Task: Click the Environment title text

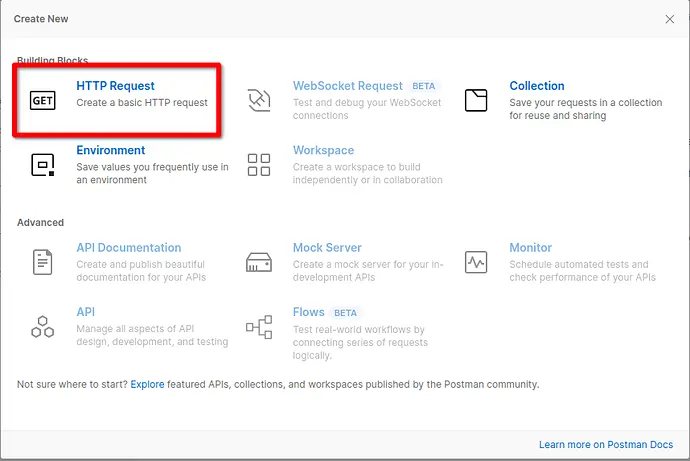Action: click(x=111, y=151)
